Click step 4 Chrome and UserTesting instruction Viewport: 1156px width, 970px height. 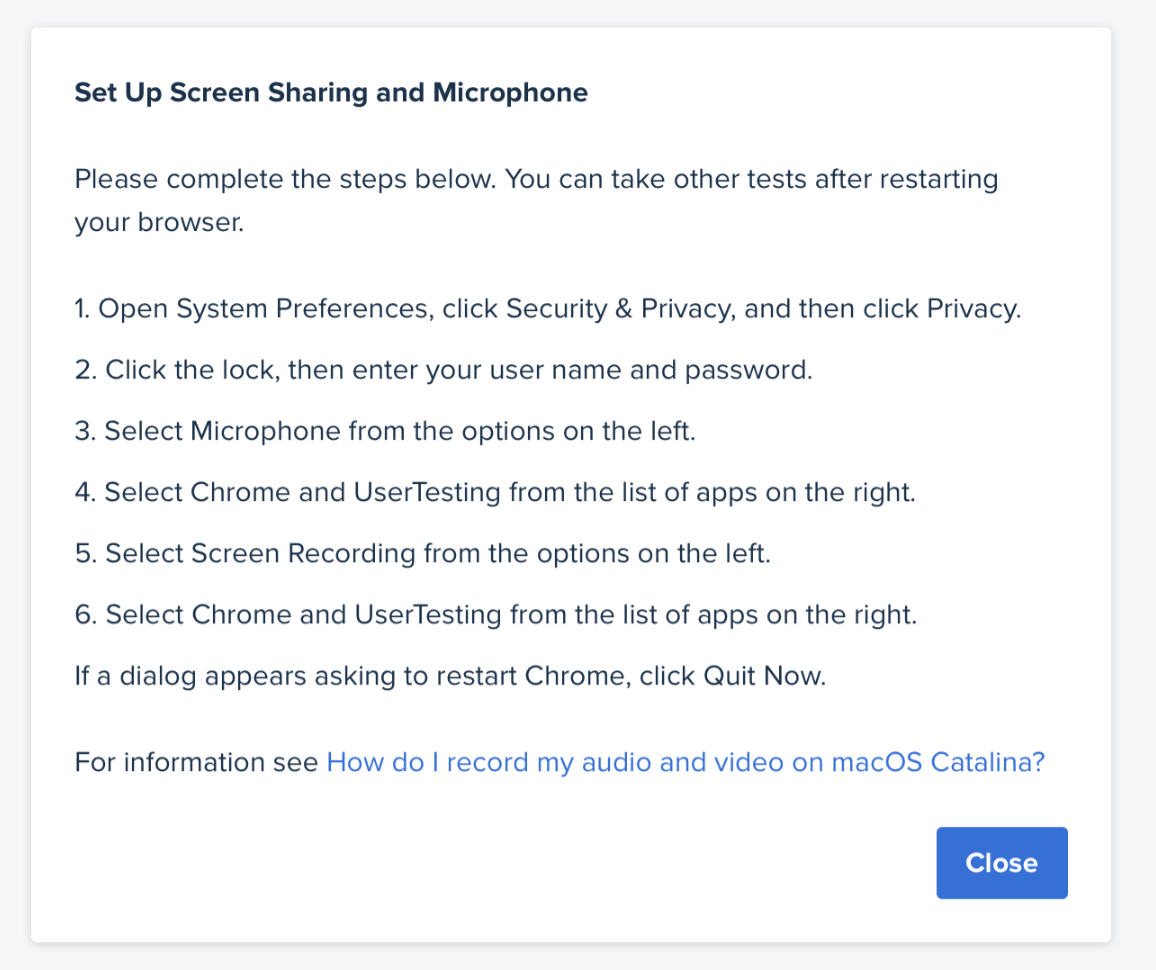[x=495, y=492]
